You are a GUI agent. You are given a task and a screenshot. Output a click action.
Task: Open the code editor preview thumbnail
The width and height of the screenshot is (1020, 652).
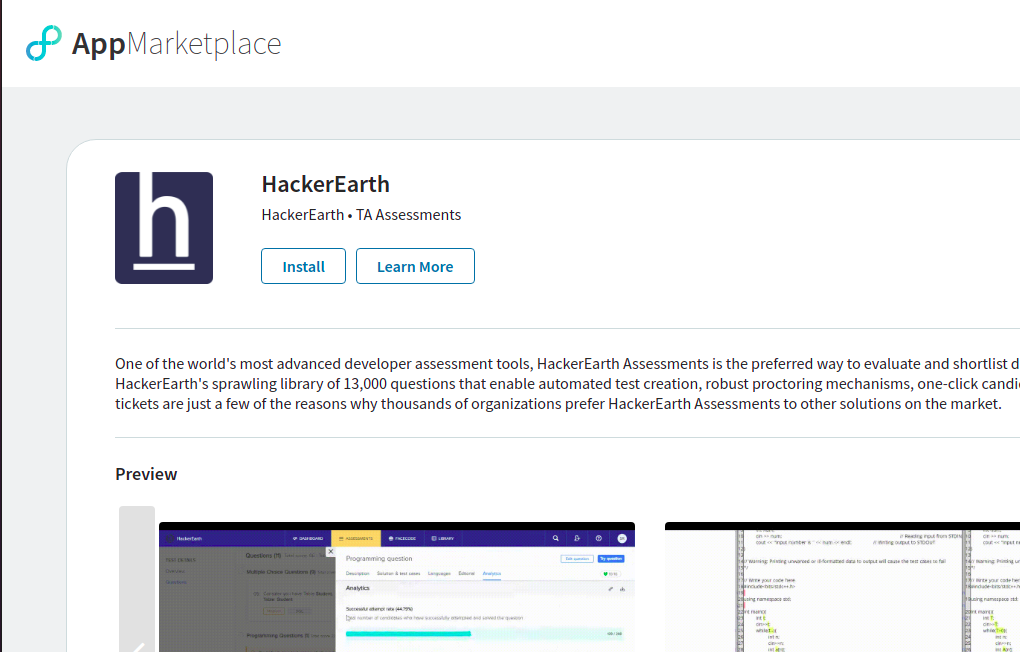click(842, 587)
